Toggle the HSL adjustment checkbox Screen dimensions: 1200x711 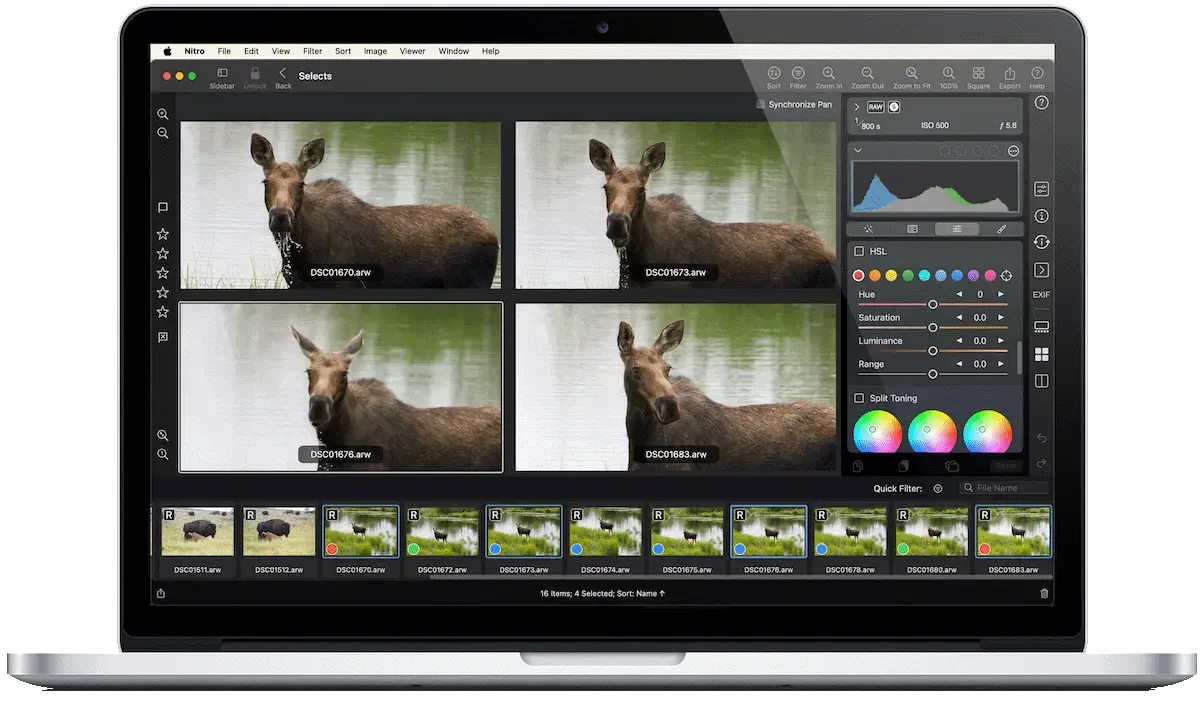(857, 251)
